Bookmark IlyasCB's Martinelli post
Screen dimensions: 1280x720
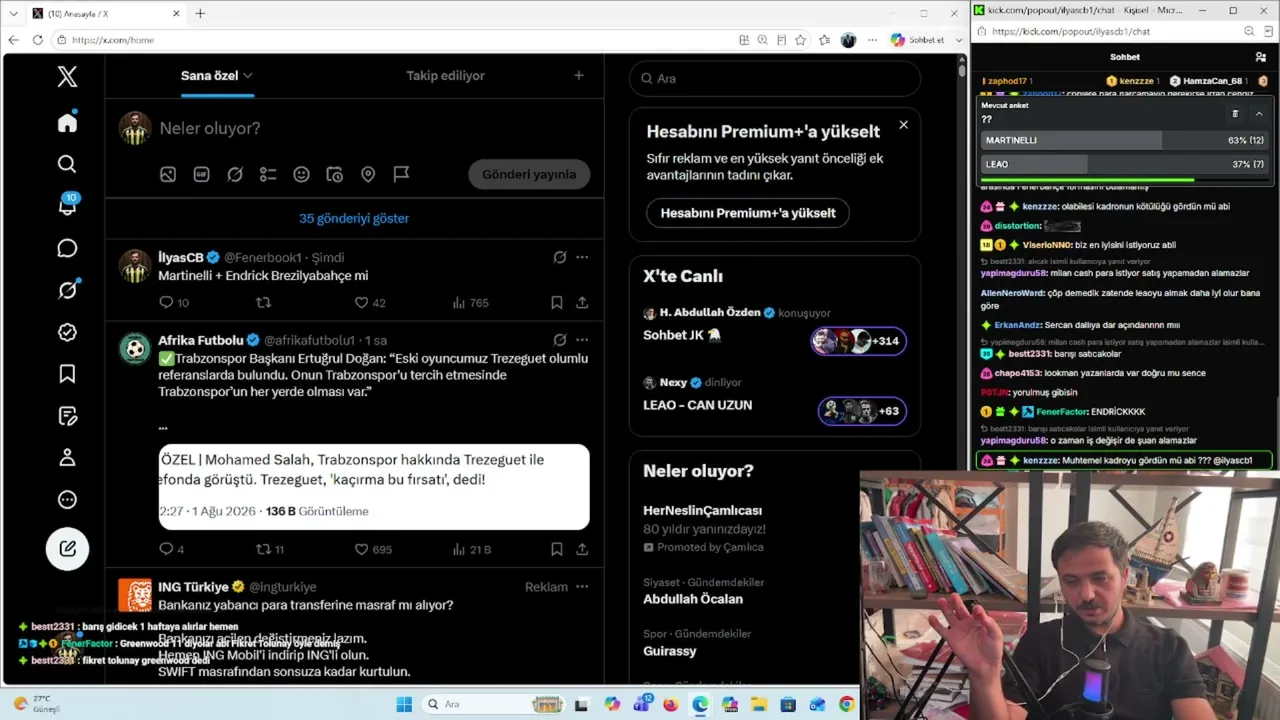pyautogui.click(x=557, y=302)
